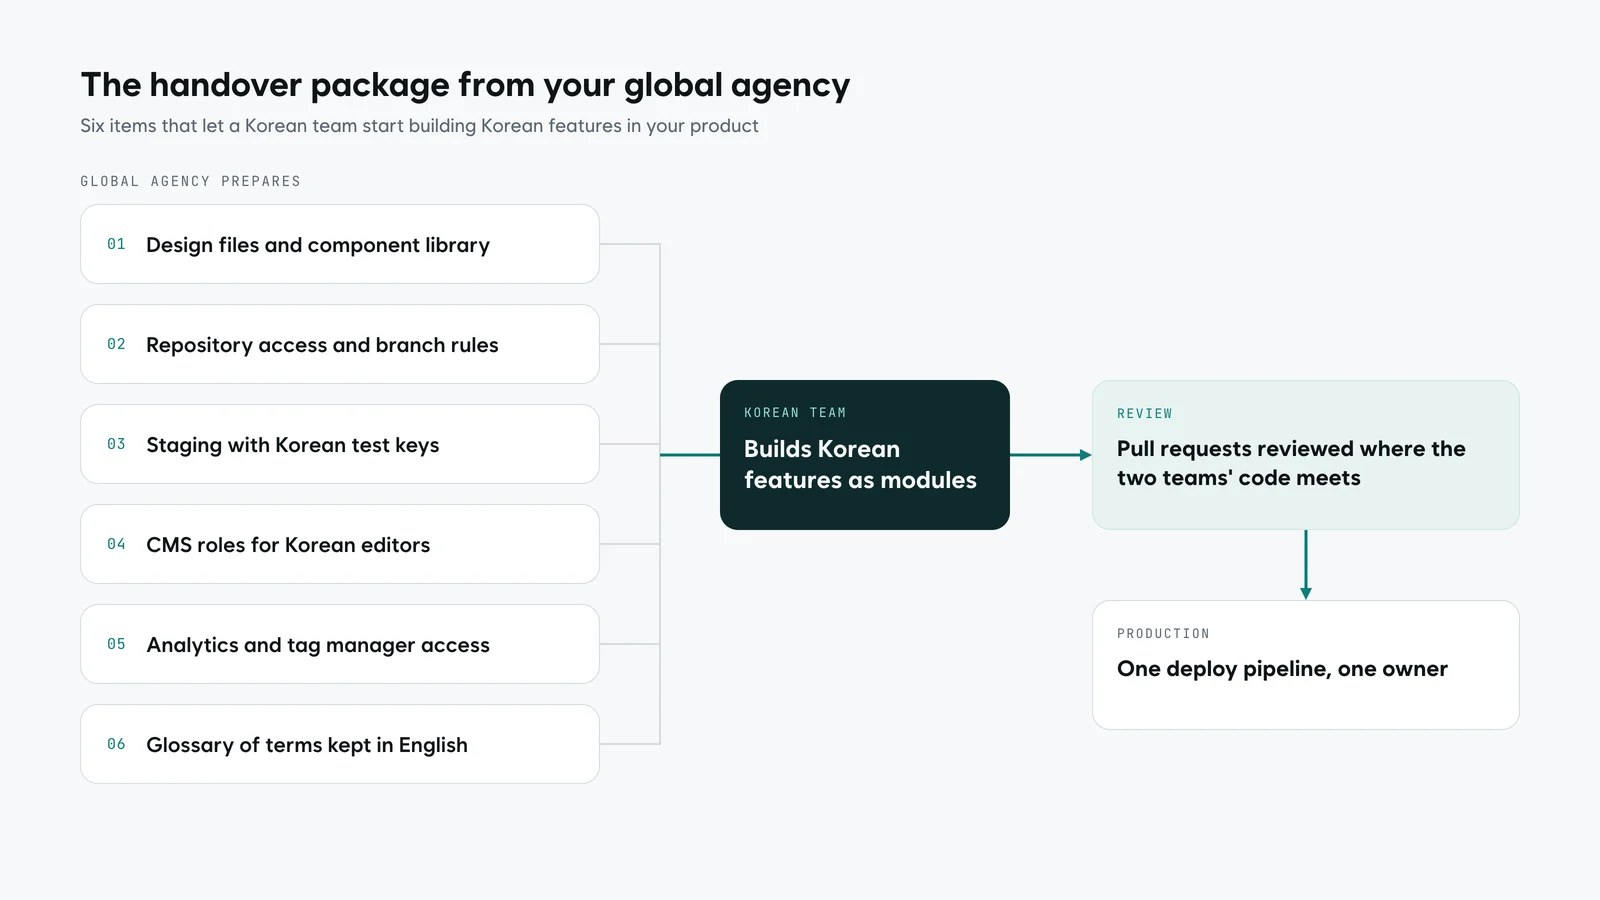Click the 'Staging with Korean test keys' card

click(340, 444)
